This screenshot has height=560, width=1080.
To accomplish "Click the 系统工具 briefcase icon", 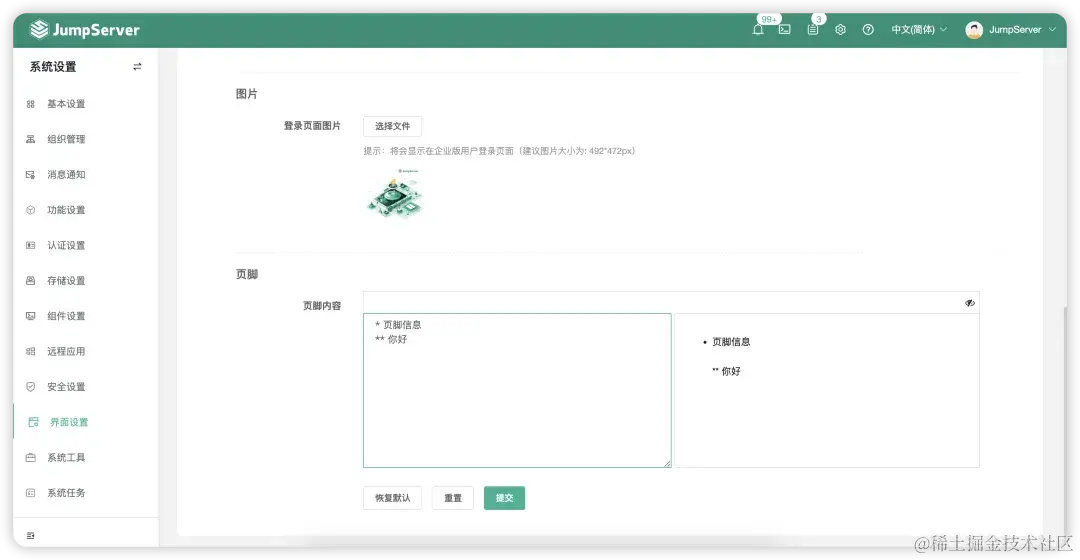I will [30, 457].
